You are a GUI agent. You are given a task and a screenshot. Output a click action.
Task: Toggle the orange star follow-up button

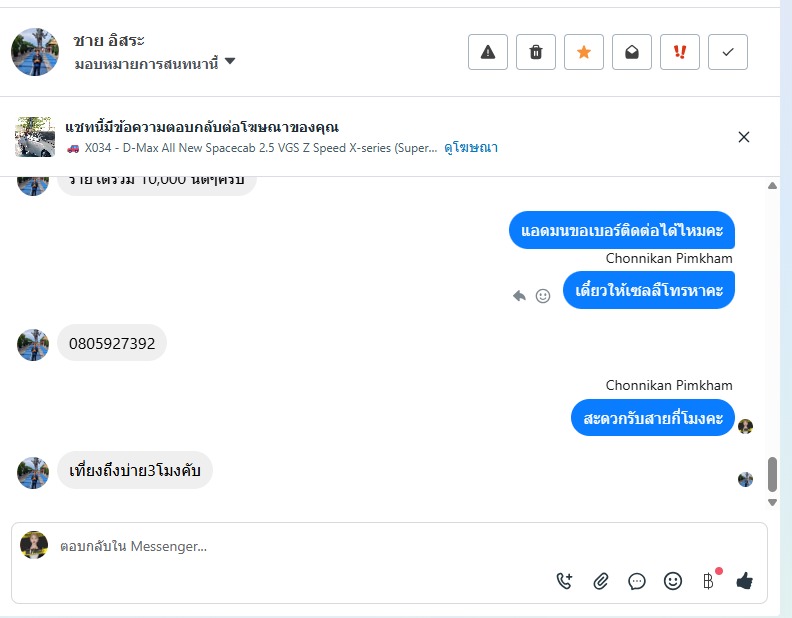tap(584, 52)
